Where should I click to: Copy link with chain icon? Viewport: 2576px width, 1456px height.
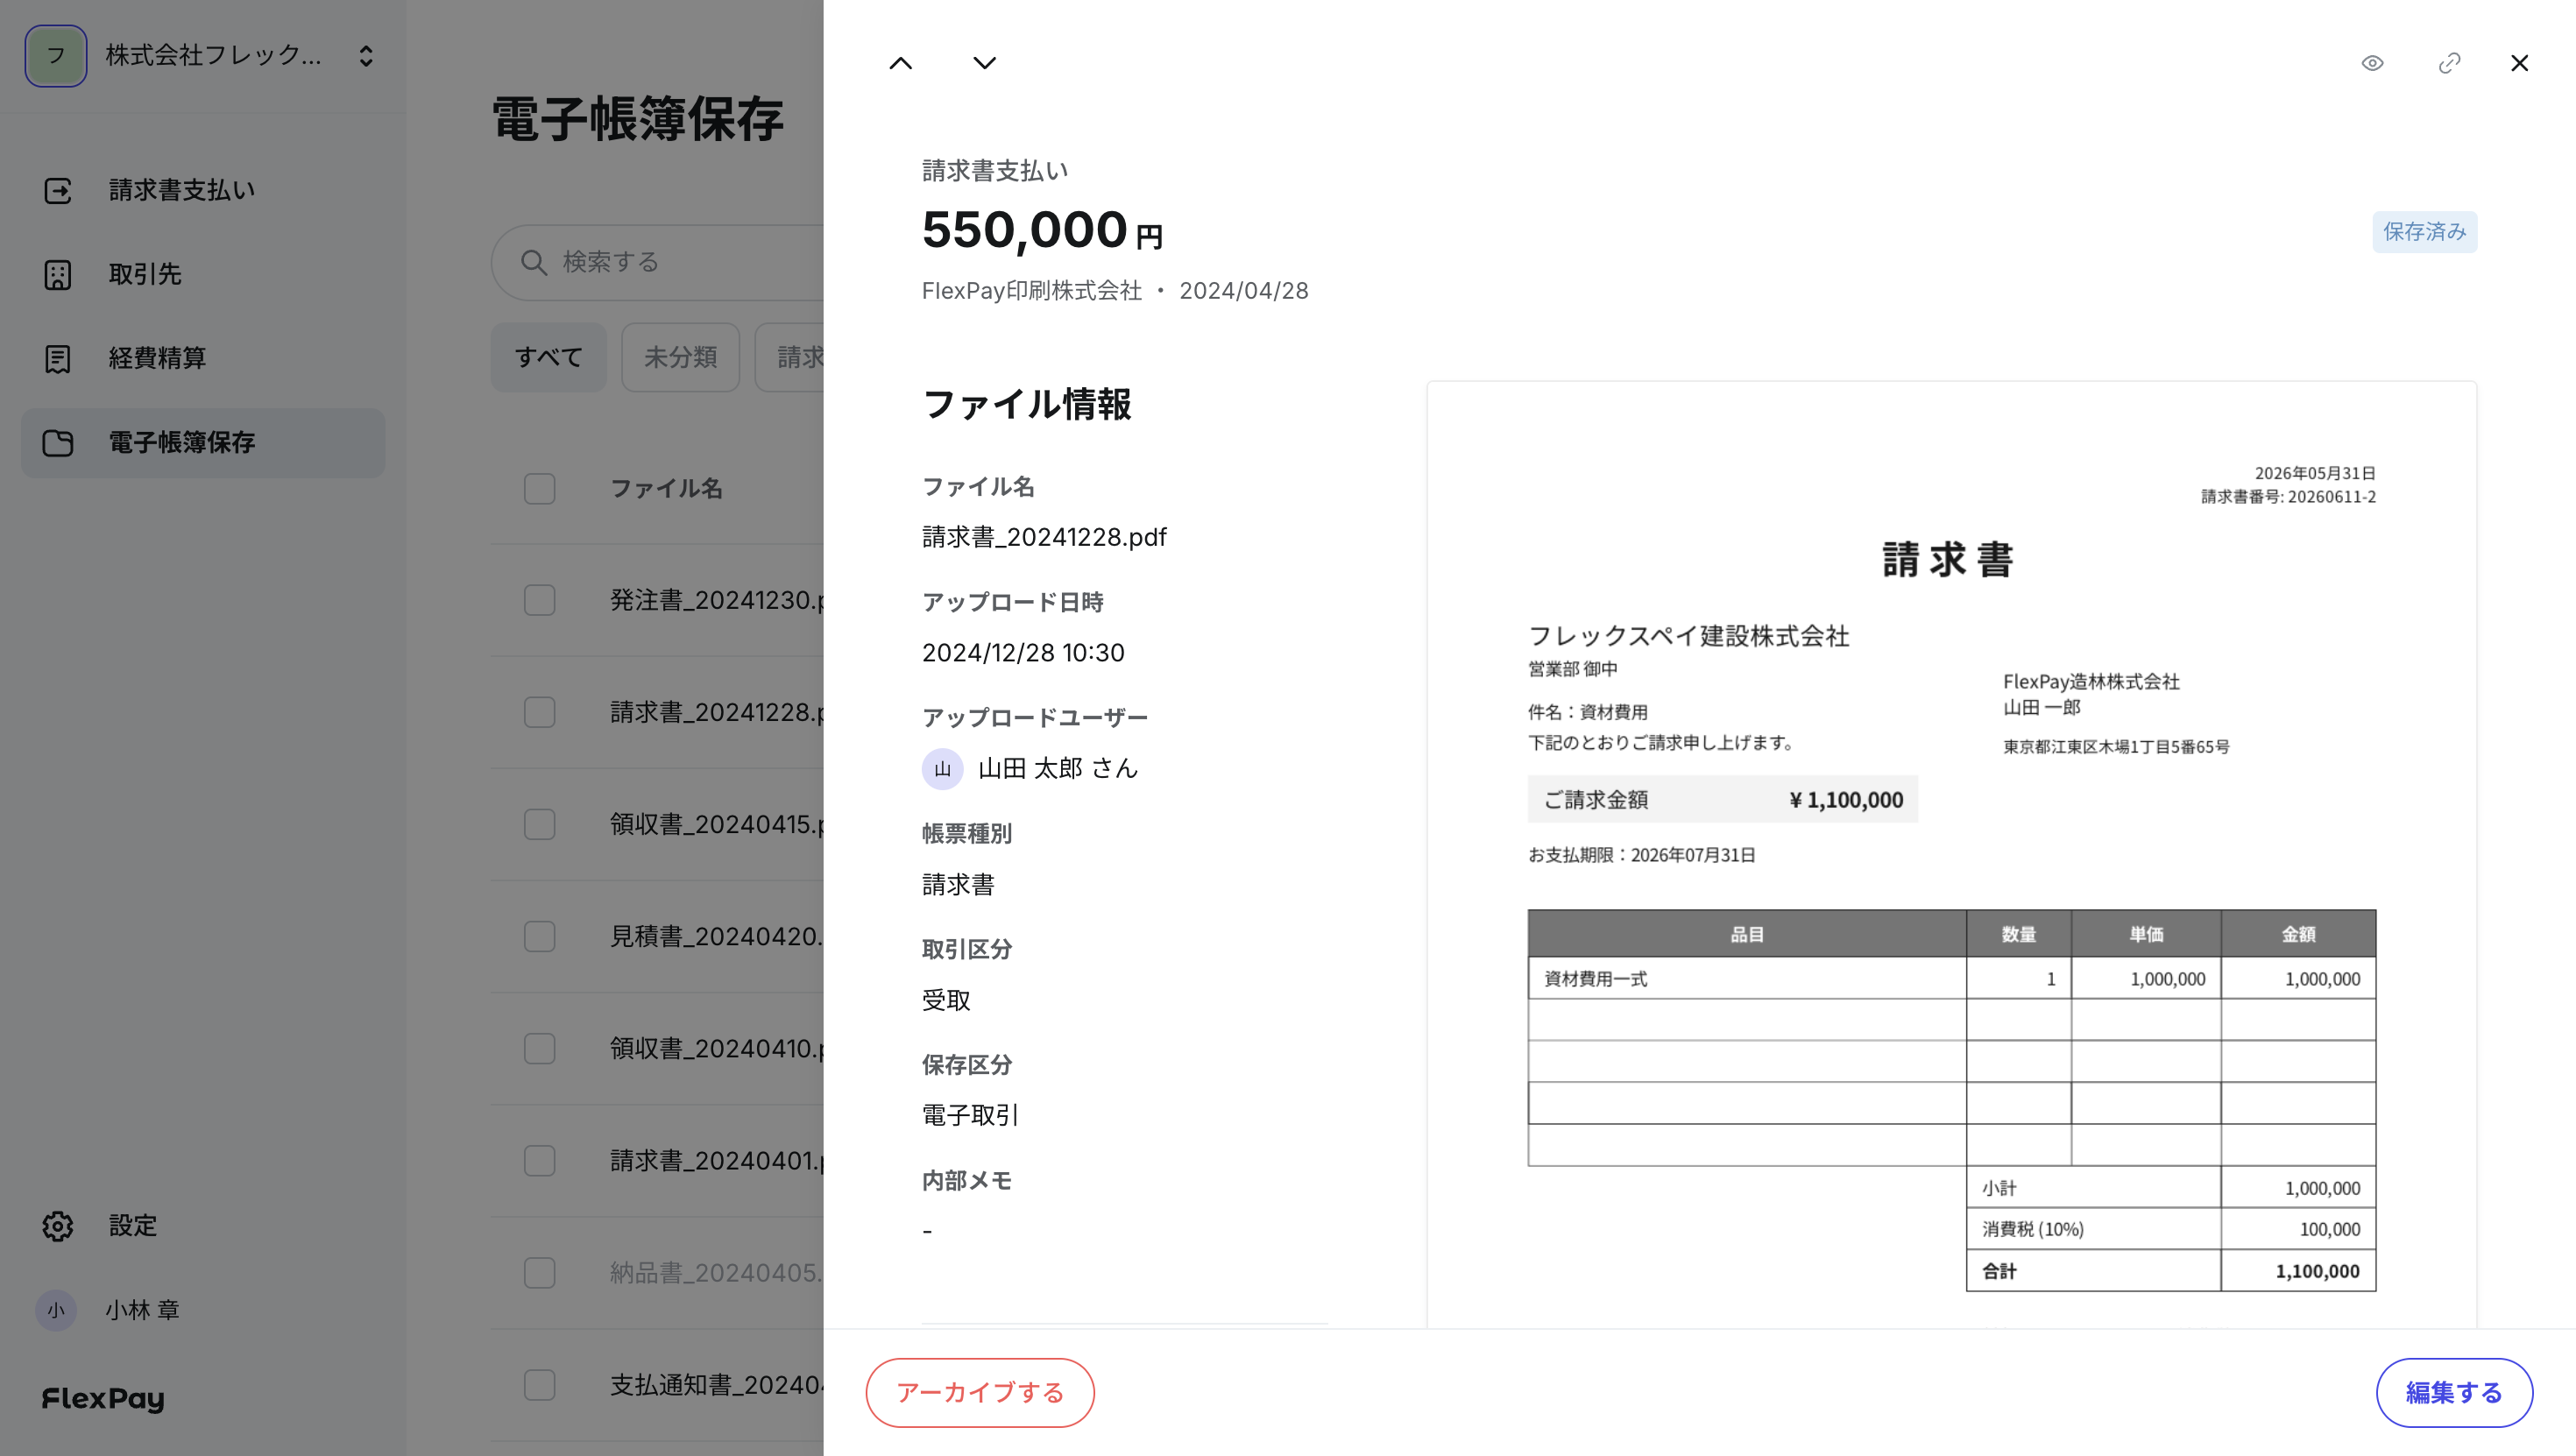coord(2449,63)
